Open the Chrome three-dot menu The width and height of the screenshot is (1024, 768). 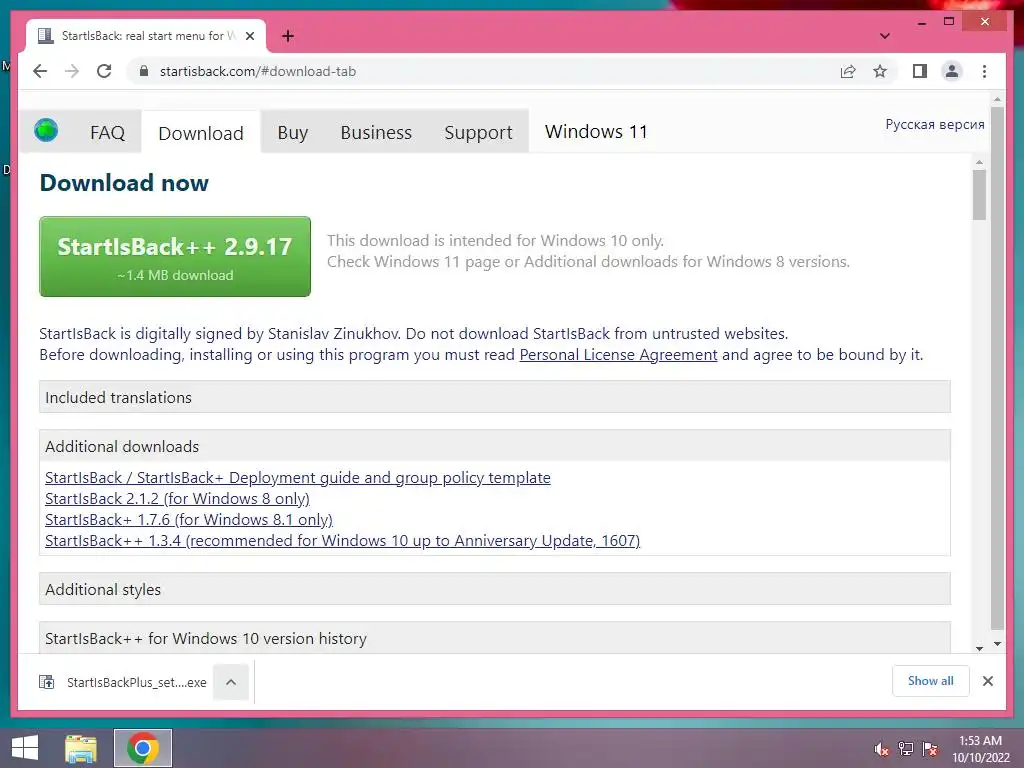coord(984,71)
